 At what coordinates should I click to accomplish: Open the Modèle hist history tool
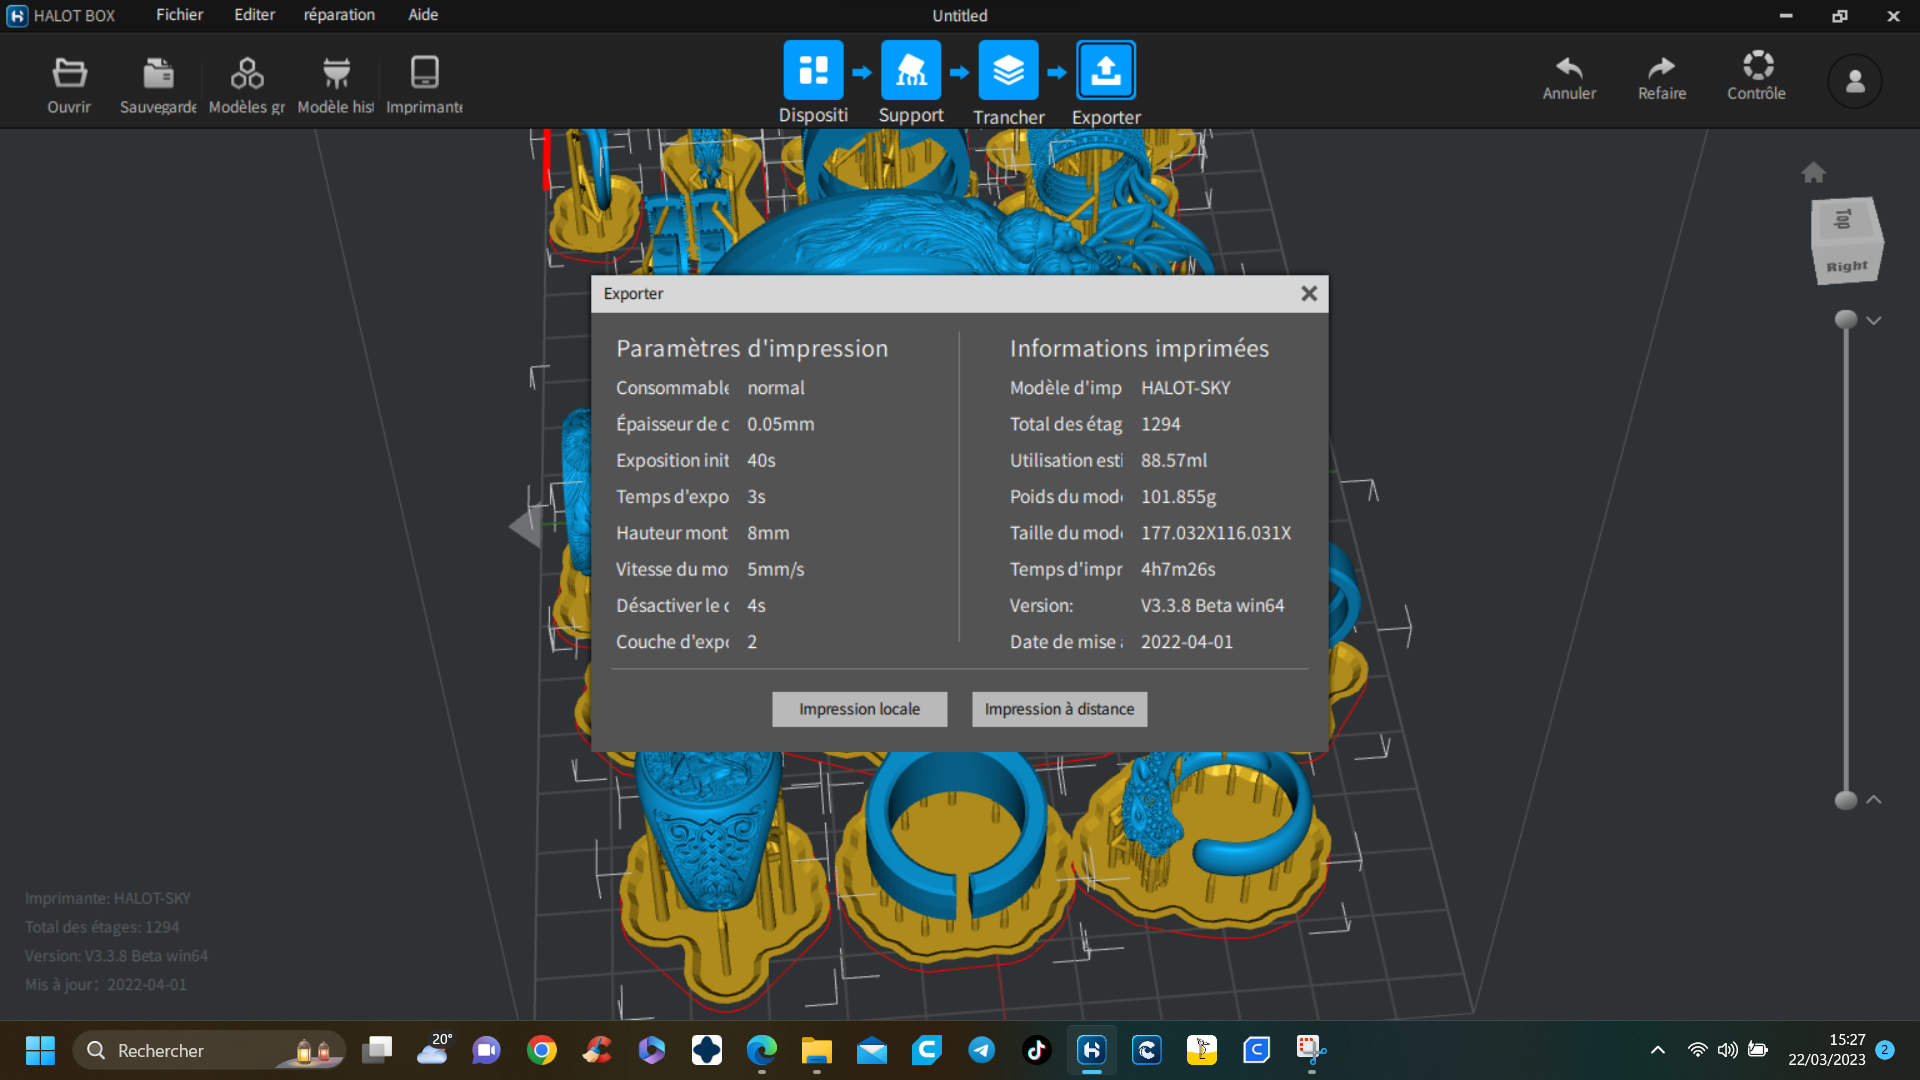[336, 73]
